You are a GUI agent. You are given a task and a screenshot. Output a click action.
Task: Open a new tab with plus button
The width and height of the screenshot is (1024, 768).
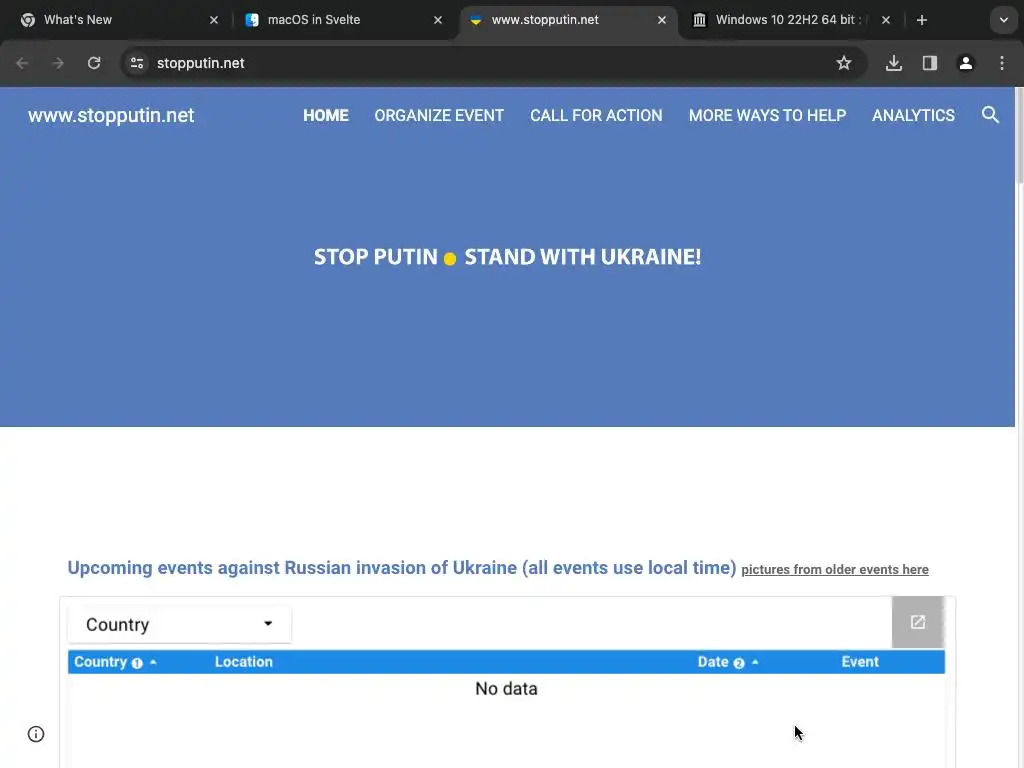pyautogui.click(x=921, y=20)
